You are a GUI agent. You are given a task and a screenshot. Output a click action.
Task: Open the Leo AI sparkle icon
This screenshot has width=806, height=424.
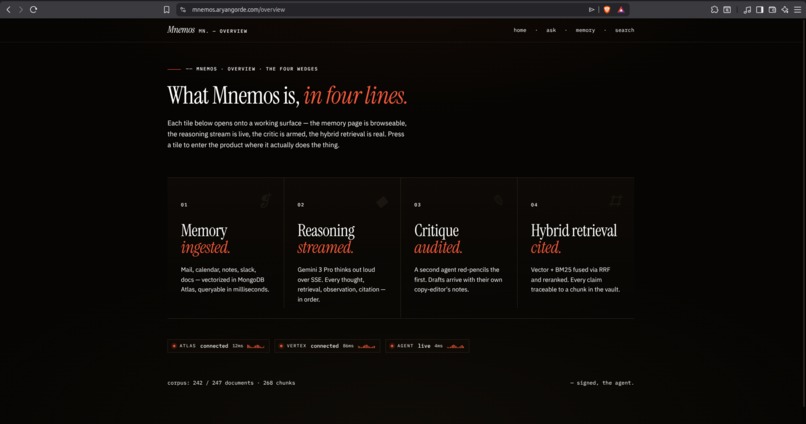pos(785,9)
